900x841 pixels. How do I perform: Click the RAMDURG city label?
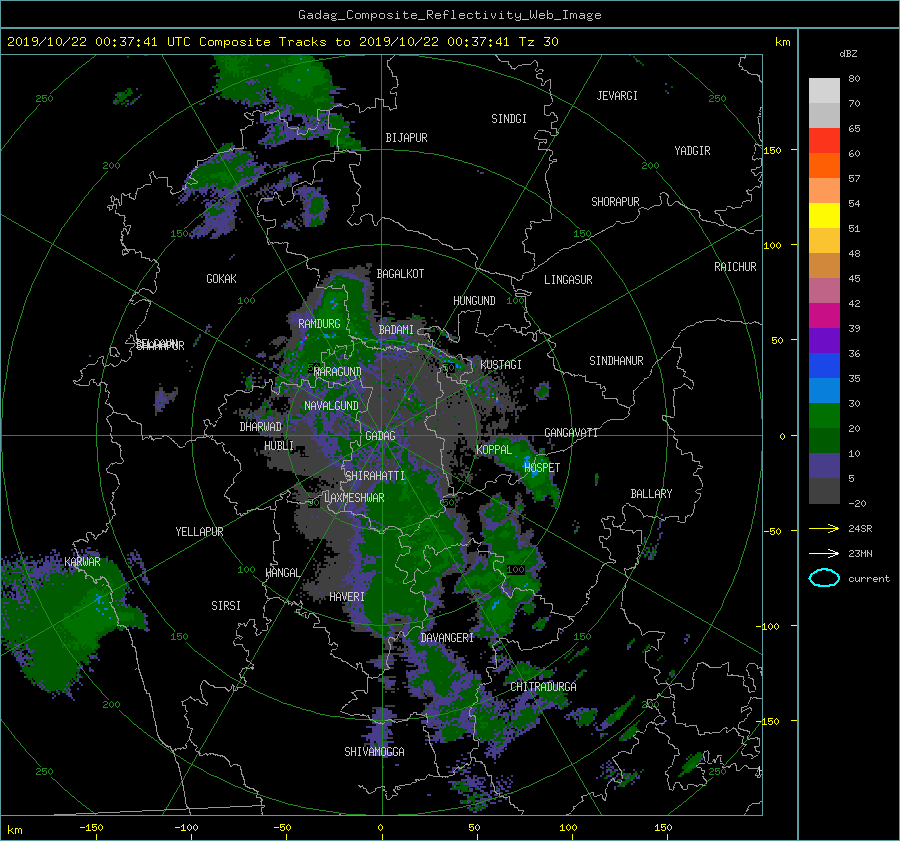[319, 324]
